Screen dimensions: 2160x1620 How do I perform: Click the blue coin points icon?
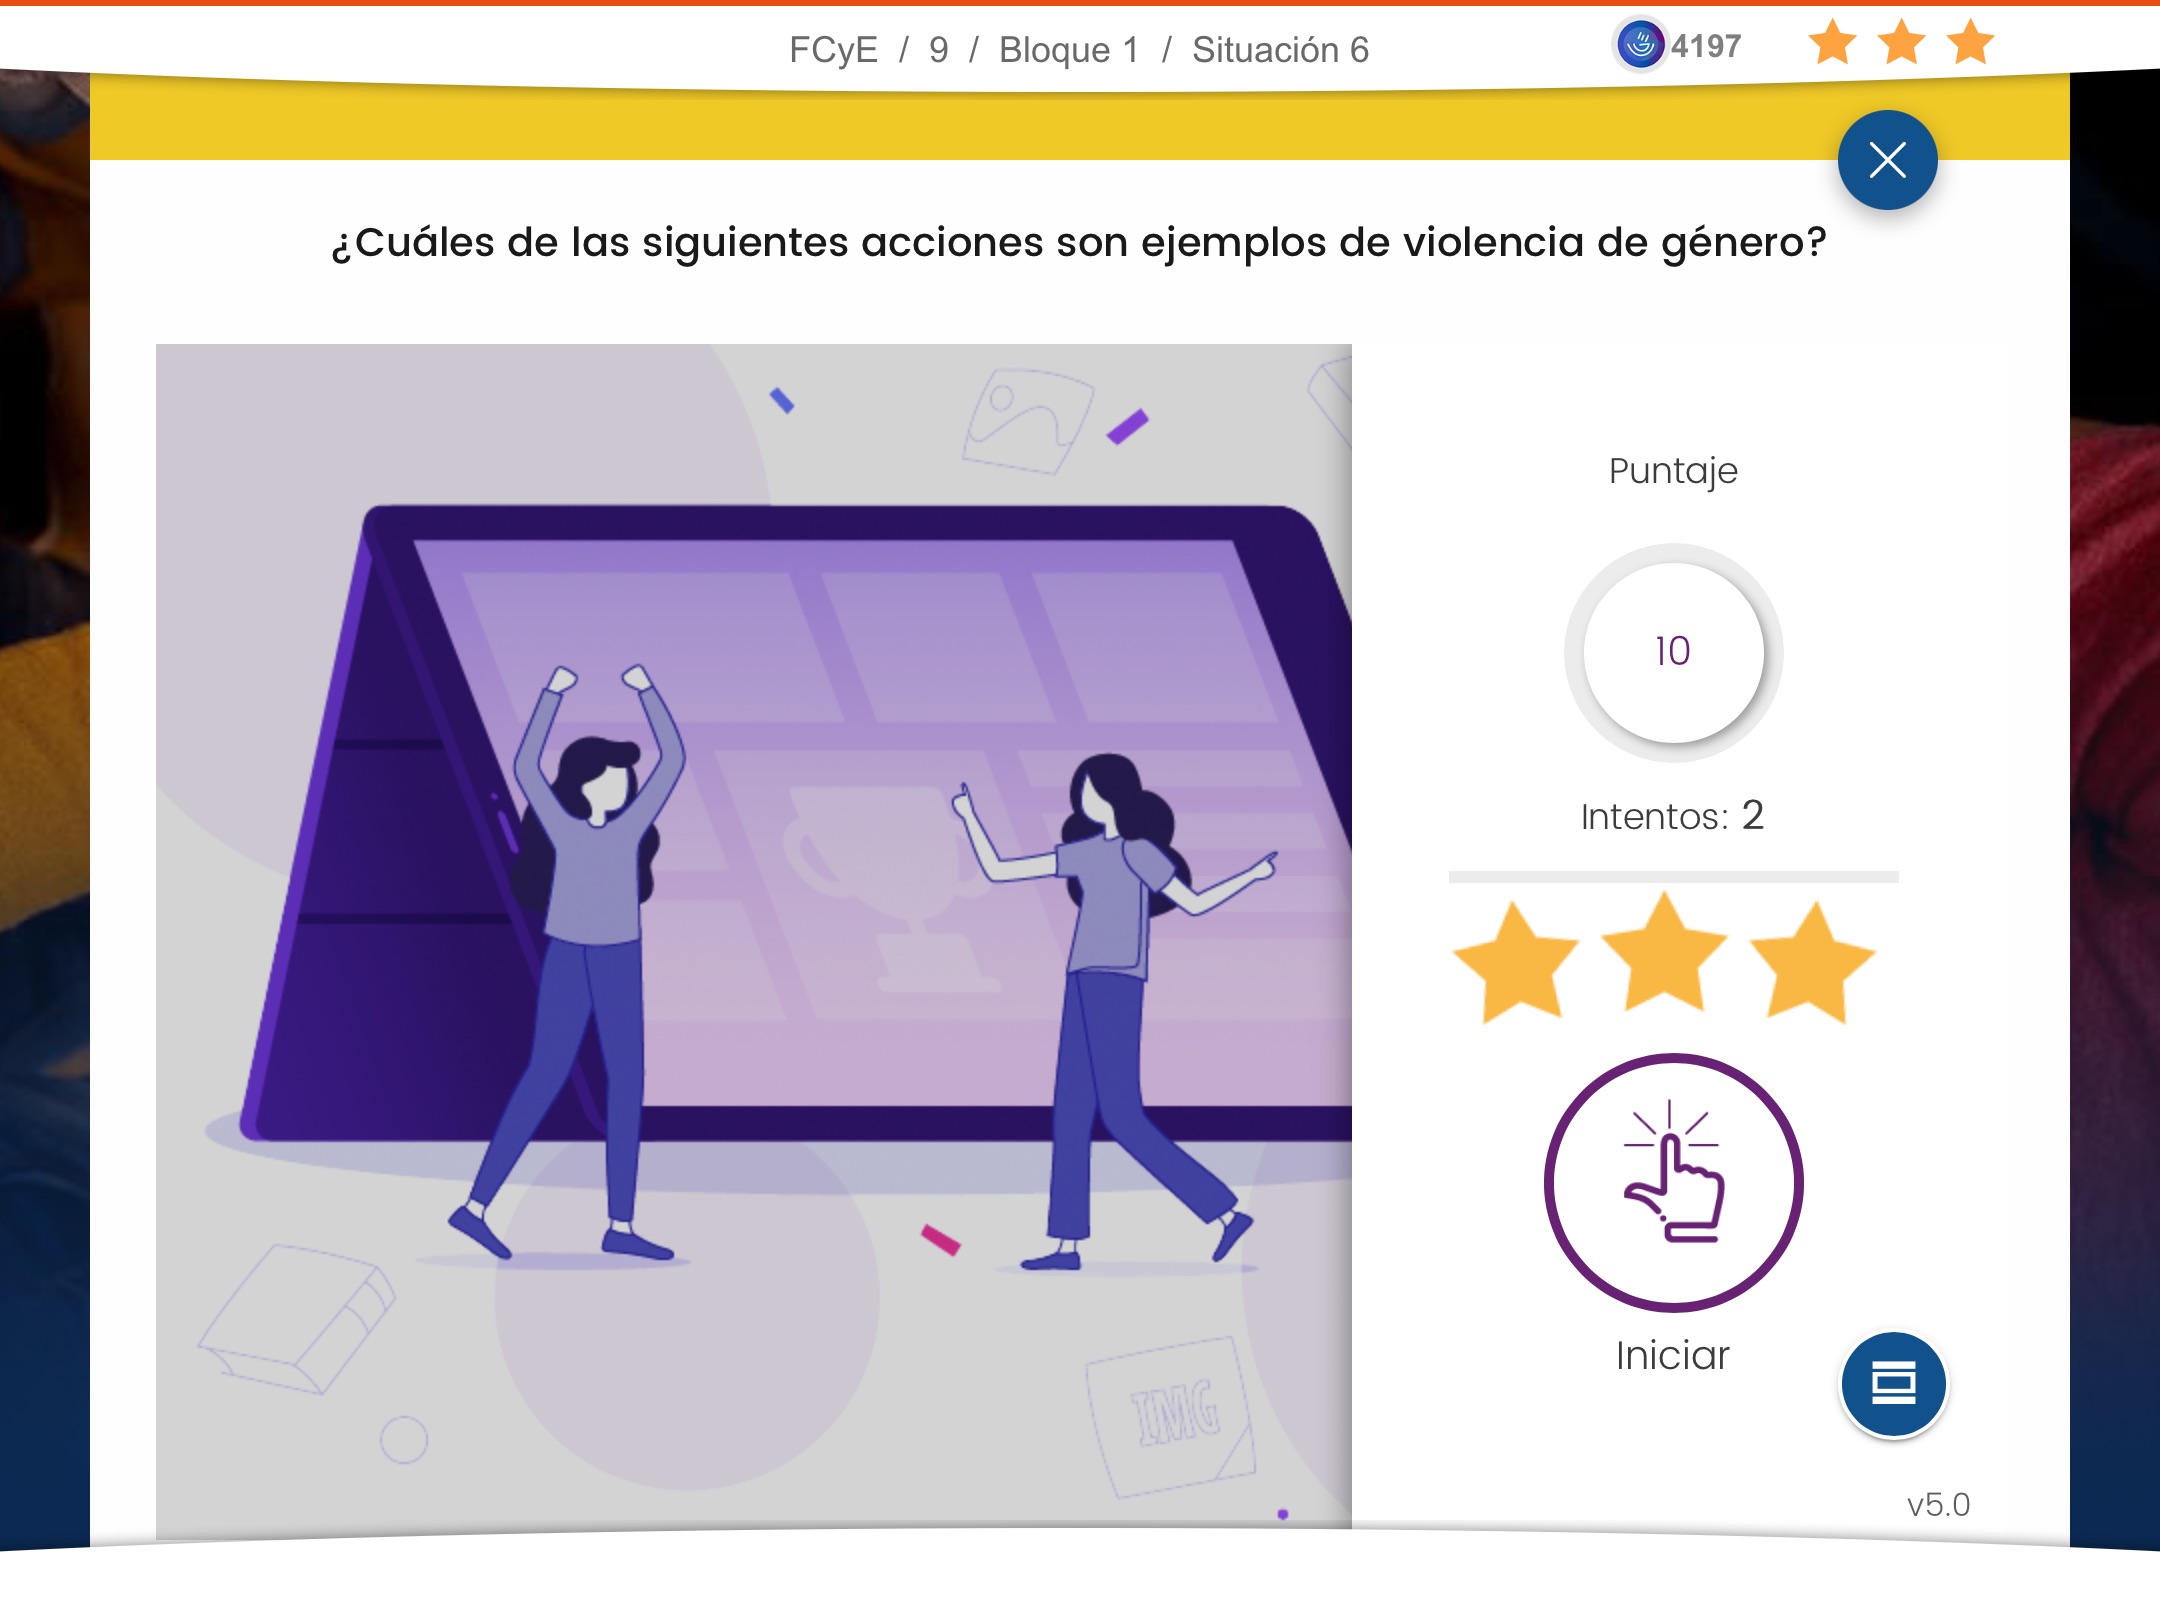coord(1640,45)
